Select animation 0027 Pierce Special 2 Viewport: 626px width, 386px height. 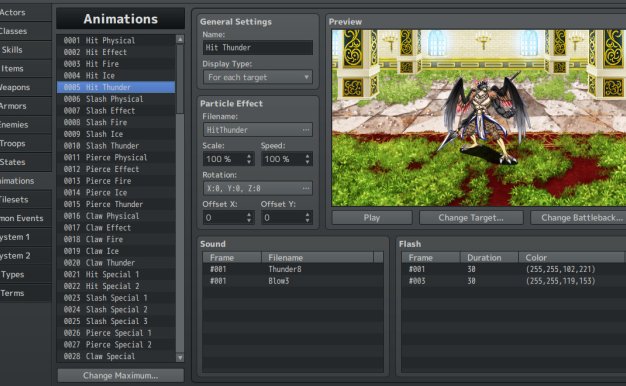(116, 344)
